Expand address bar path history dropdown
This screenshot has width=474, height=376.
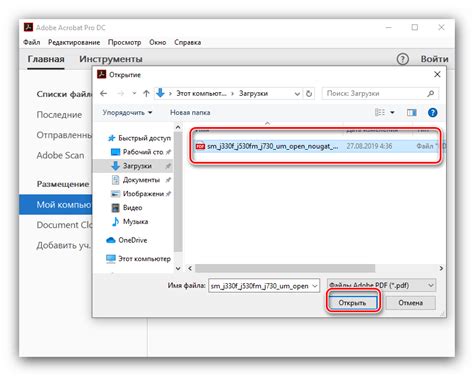pos(297,94)
